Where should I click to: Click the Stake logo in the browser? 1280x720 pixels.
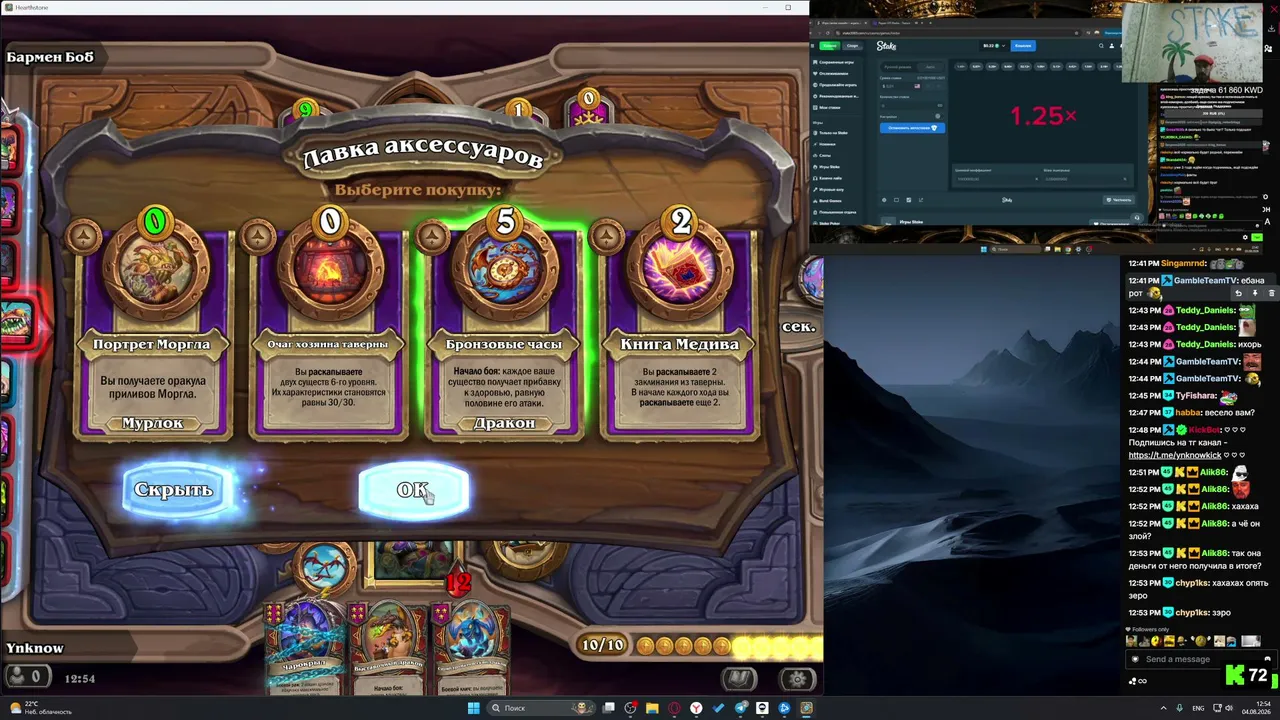[886, 46]
